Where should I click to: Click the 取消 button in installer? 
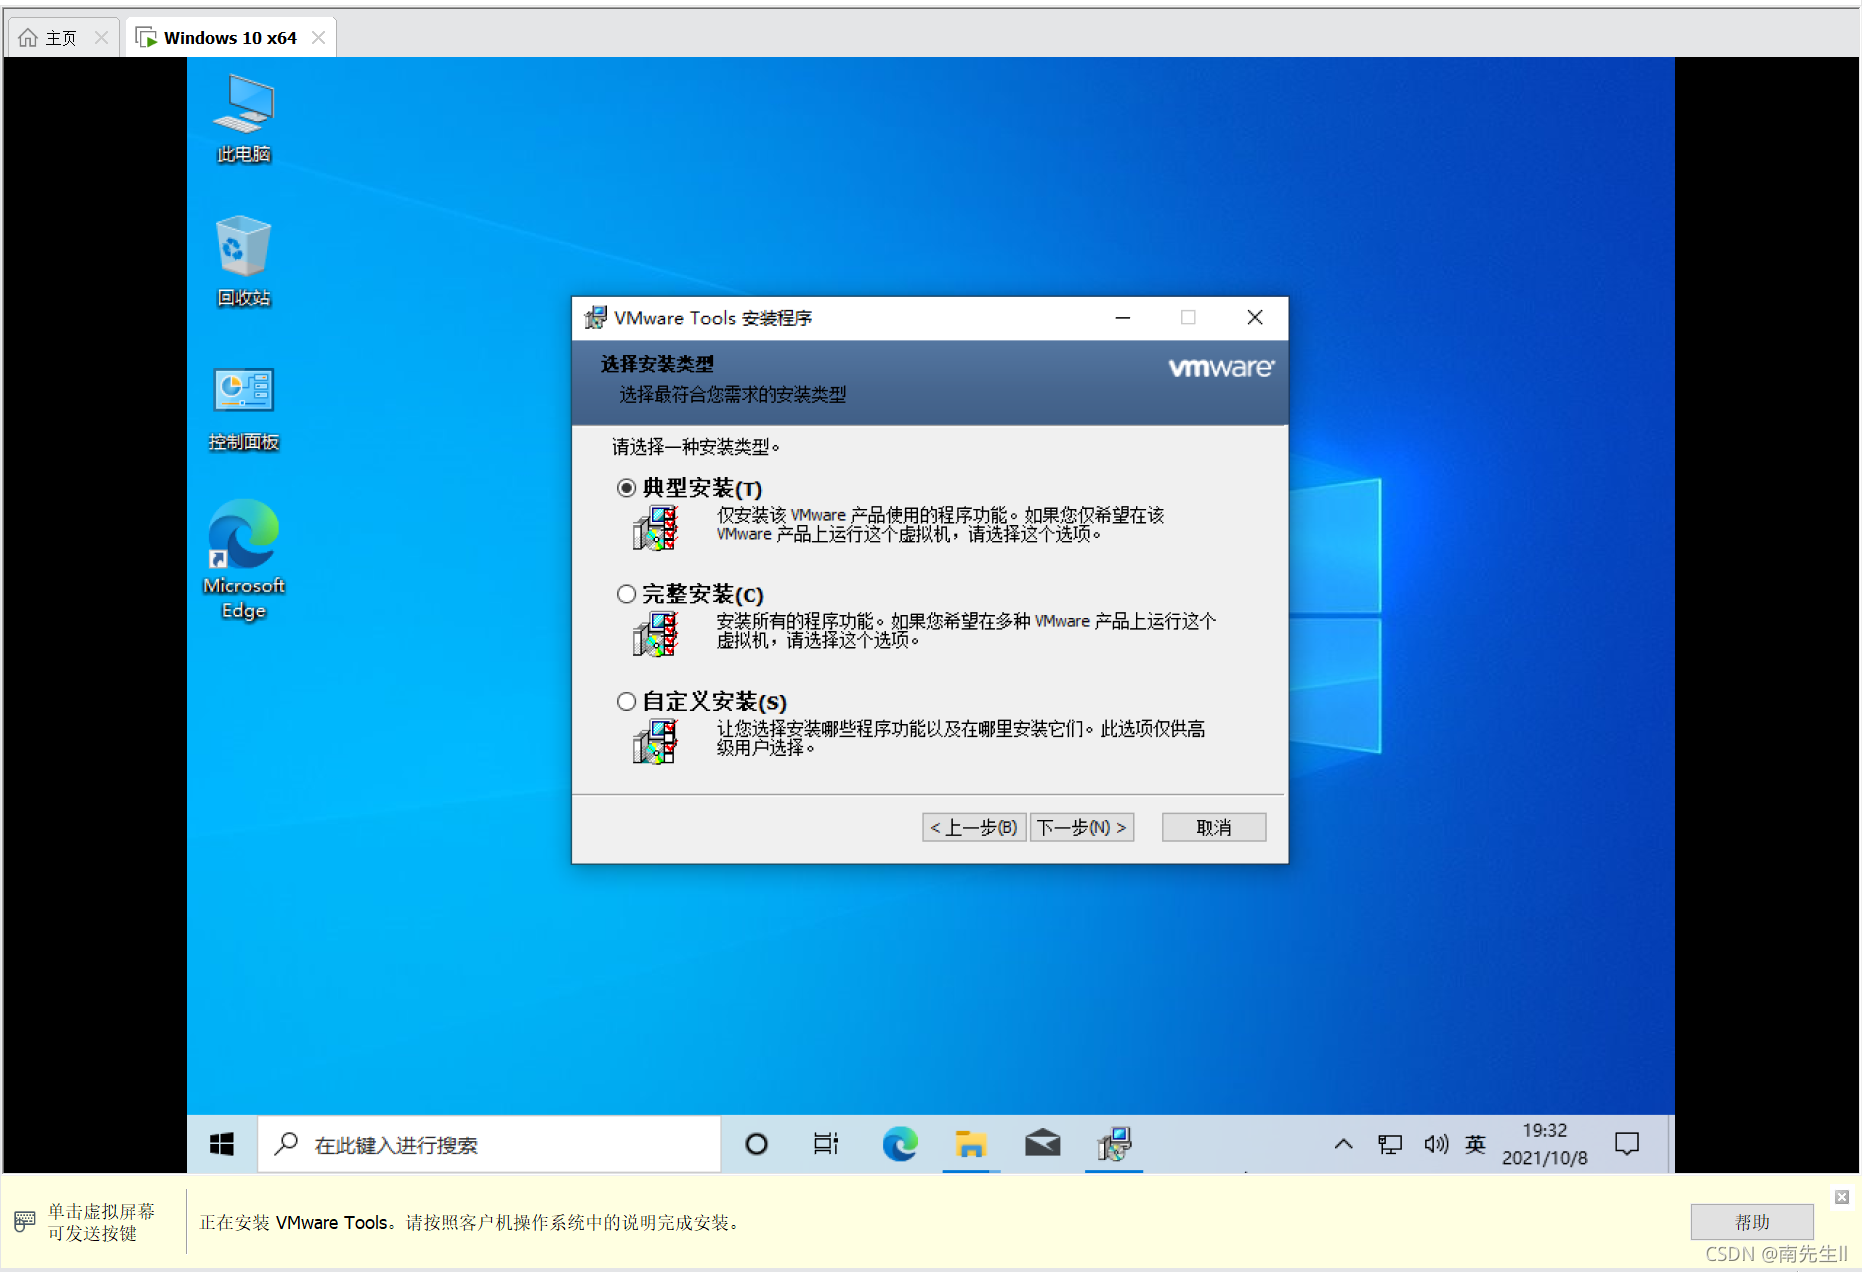coord(1214,827)
